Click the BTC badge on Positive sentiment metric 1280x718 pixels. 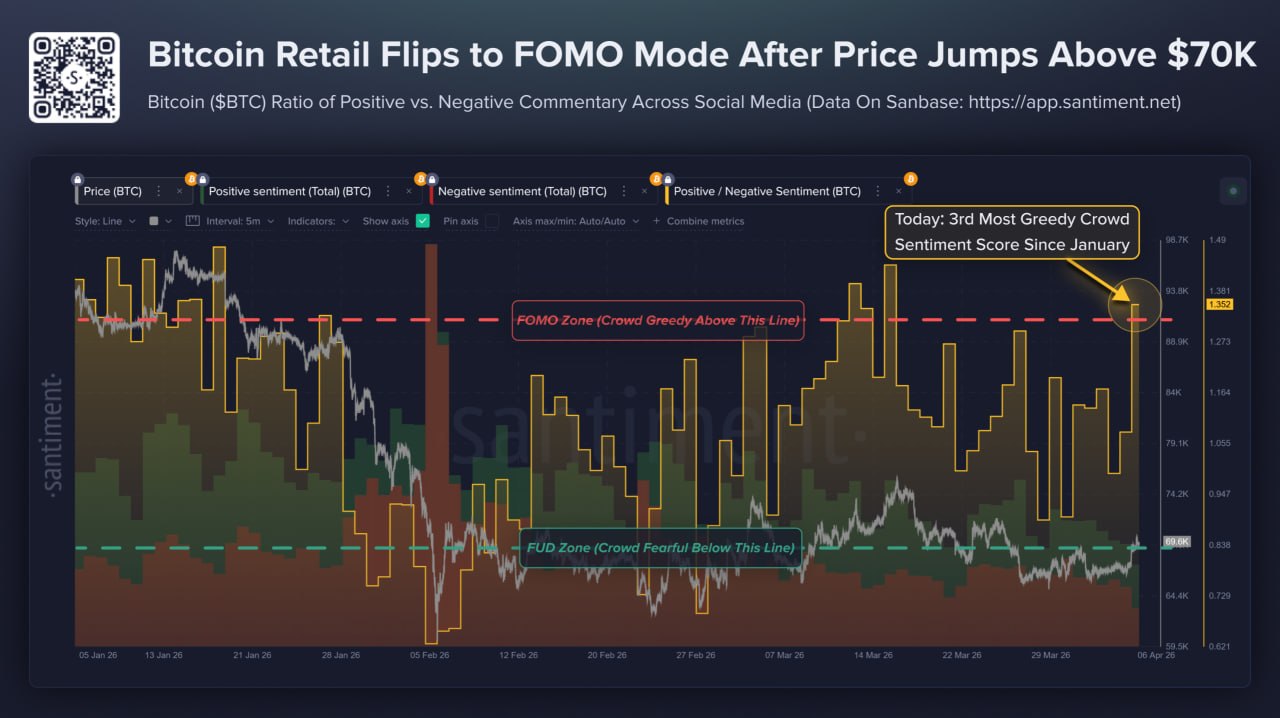pyautogui.click(x=192, y=177)
